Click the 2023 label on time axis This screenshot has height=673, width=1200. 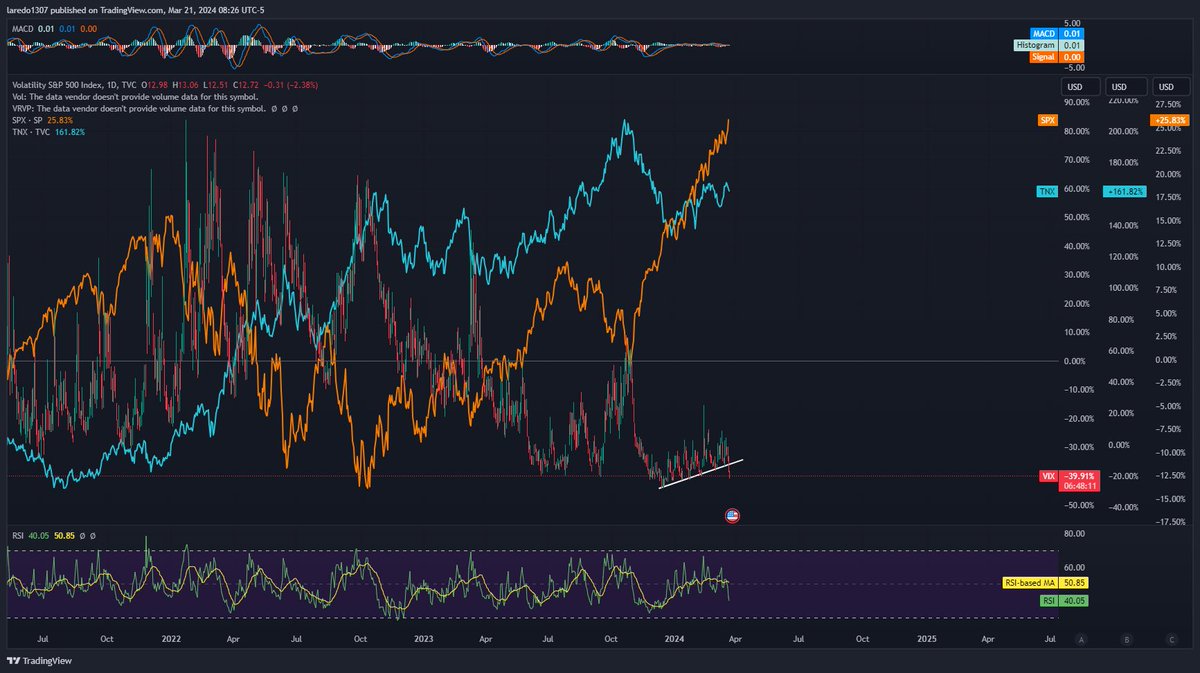click(423, 637)
